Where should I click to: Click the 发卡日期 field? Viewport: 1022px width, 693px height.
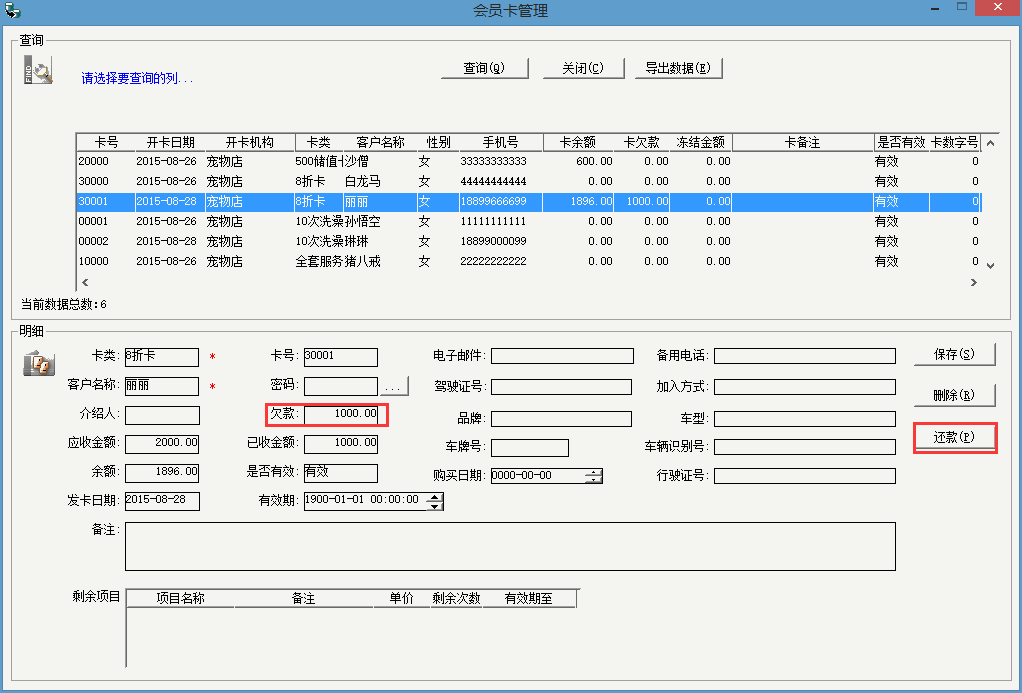[x=162, y=501]
